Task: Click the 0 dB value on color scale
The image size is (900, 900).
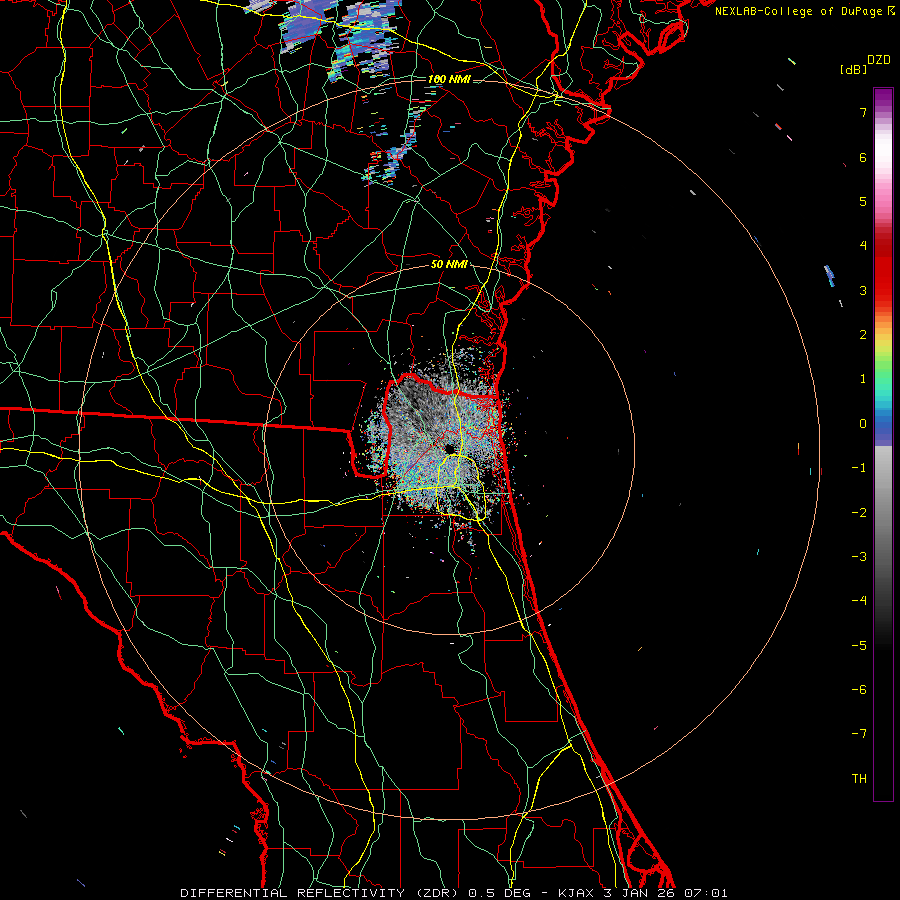Action: point(863,424)
